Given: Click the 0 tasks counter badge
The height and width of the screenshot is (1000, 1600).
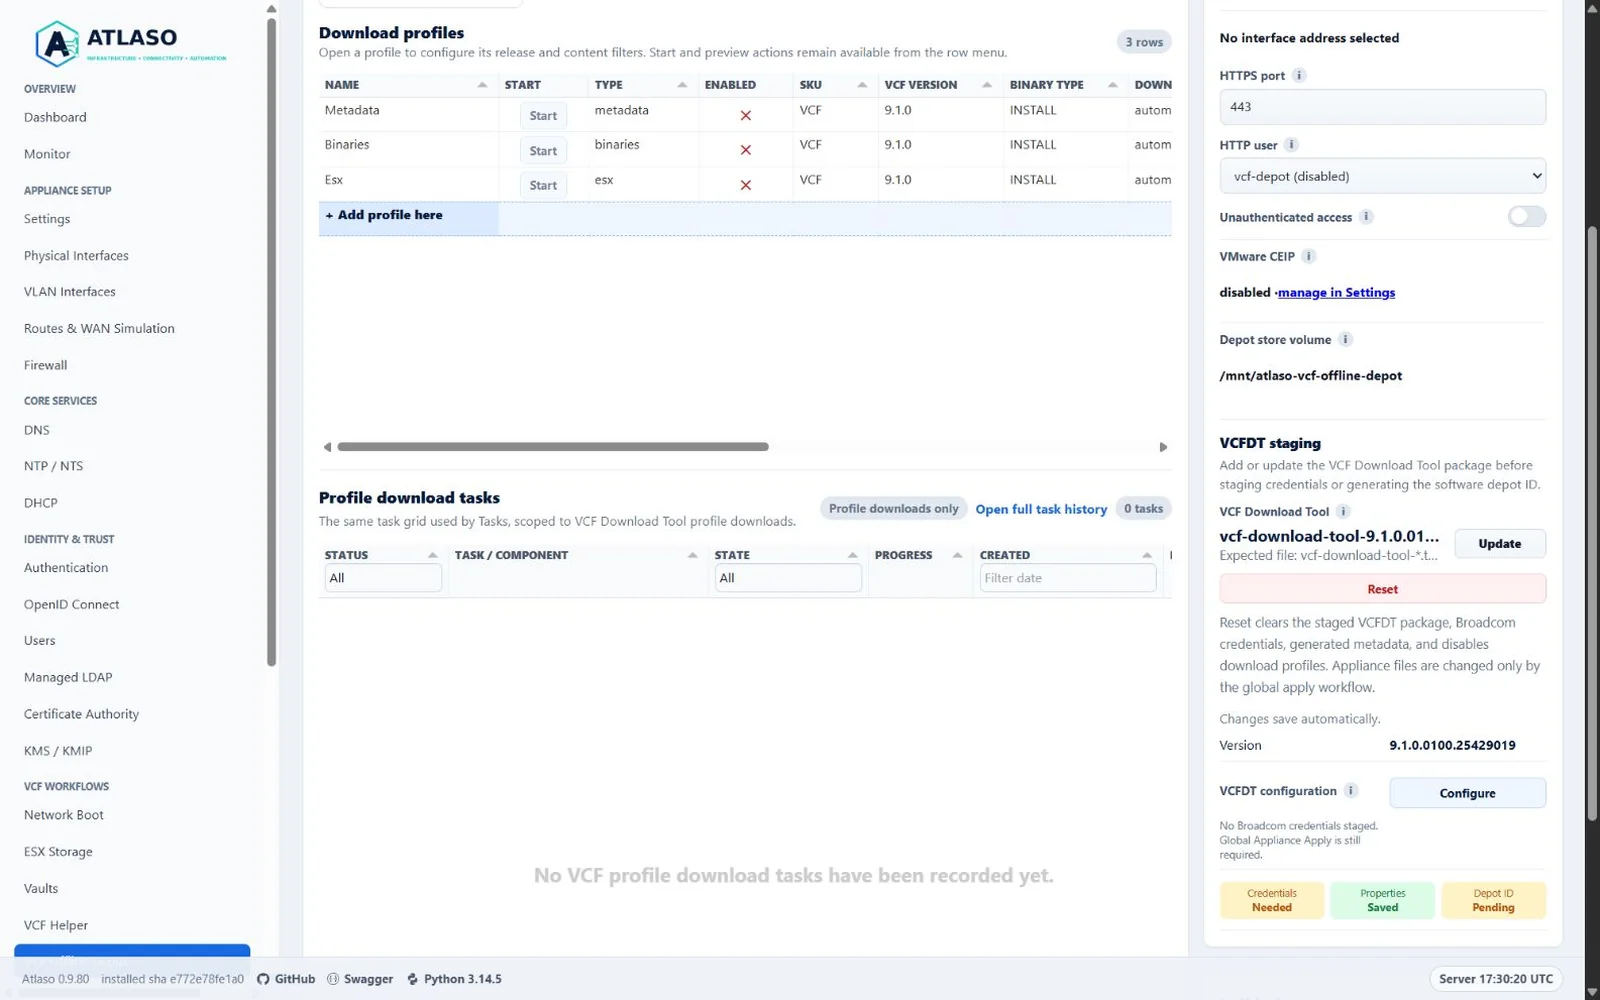Looking at the screenshot, I should 1143,509.
